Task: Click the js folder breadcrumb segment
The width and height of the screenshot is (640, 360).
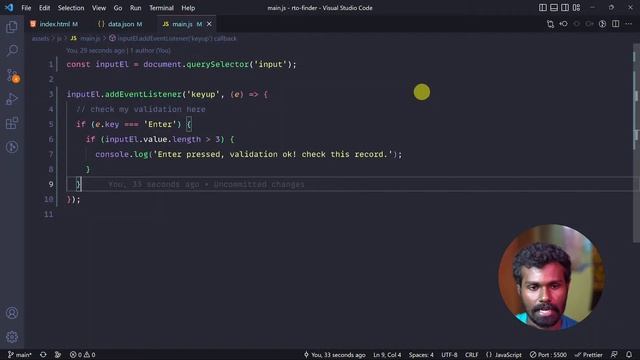Action: pyautogui.click(x=59, y=38)
